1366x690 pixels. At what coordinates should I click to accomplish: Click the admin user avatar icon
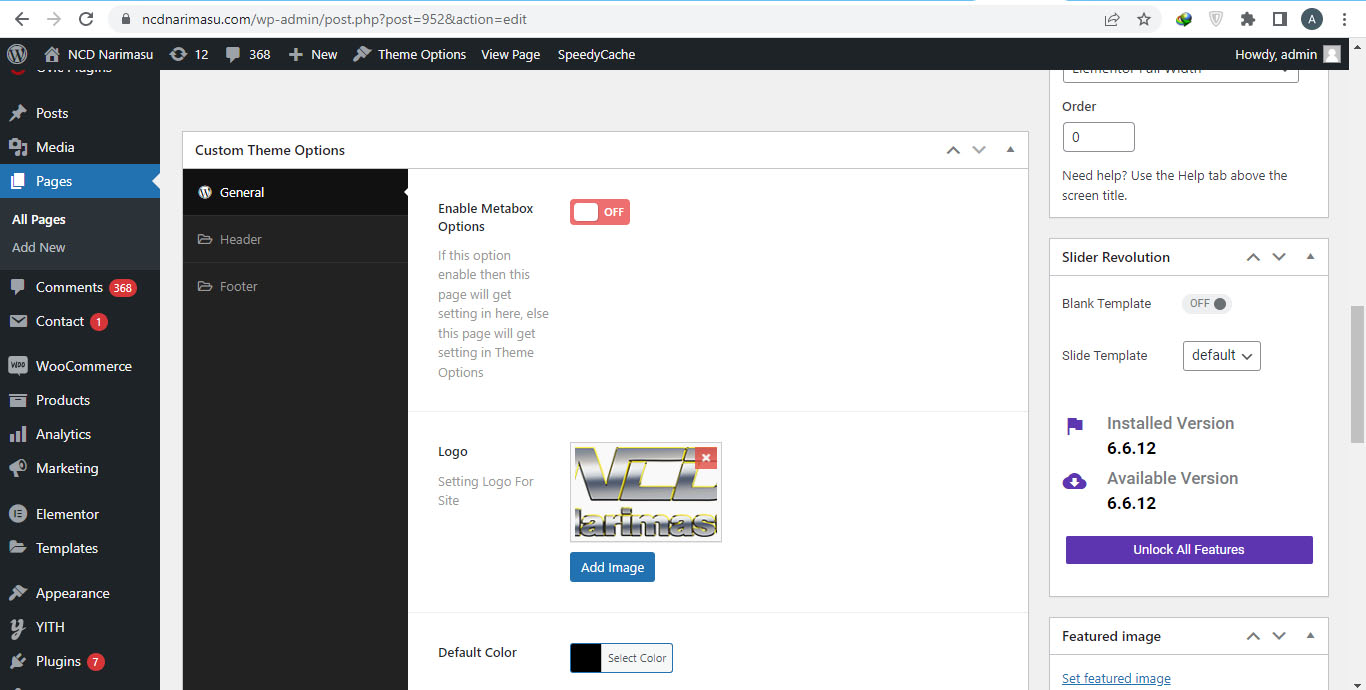(x=1331, y=54)
